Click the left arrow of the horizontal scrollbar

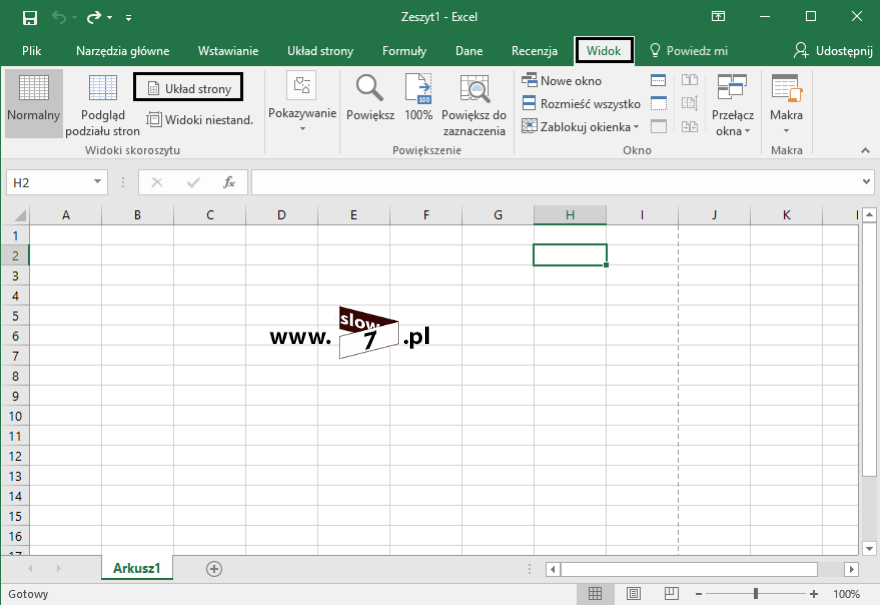click(553, 569)
